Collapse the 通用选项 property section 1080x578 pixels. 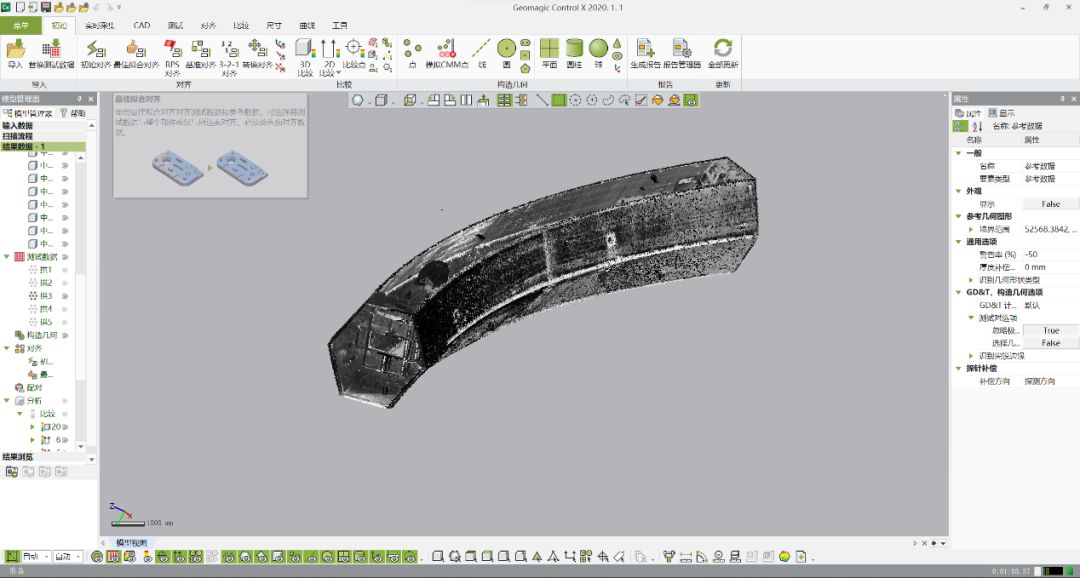[x=958, y=242]
